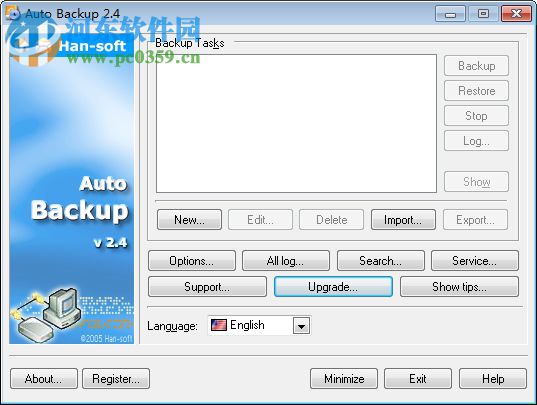Open the Options... dialog

[192, 261]
